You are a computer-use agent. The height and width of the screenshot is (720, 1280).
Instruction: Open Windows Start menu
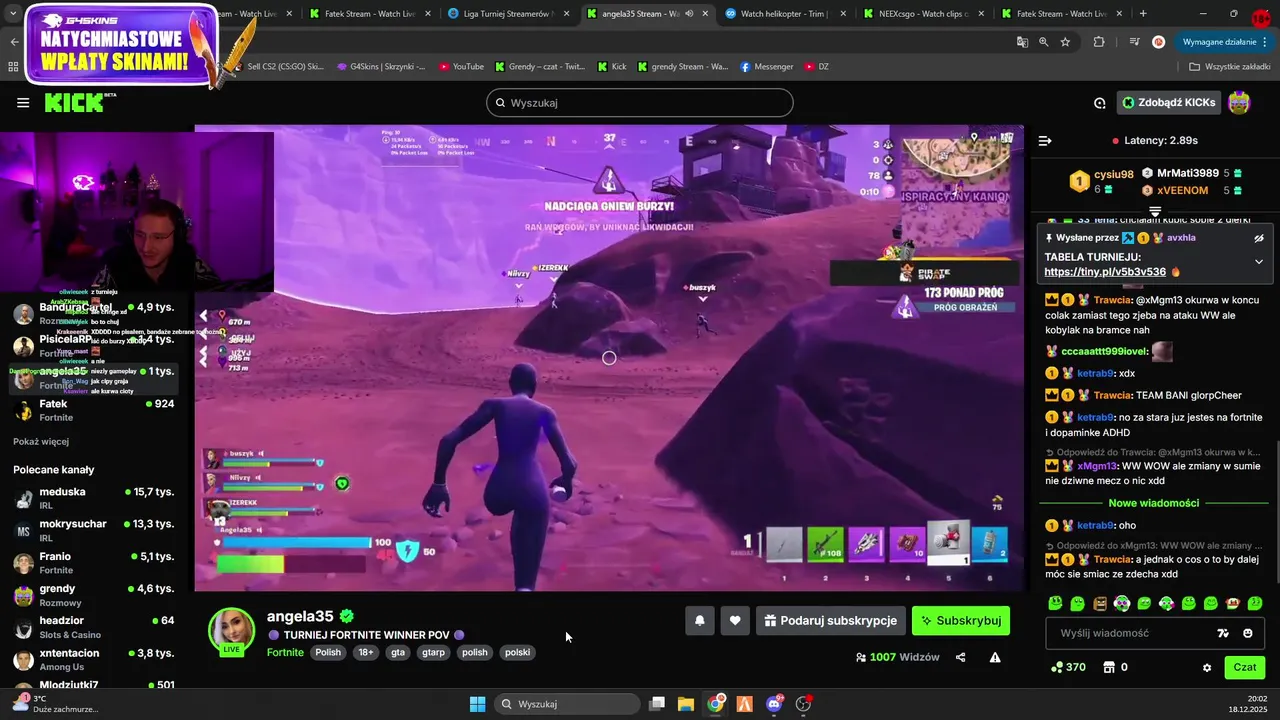pos(477,704)
